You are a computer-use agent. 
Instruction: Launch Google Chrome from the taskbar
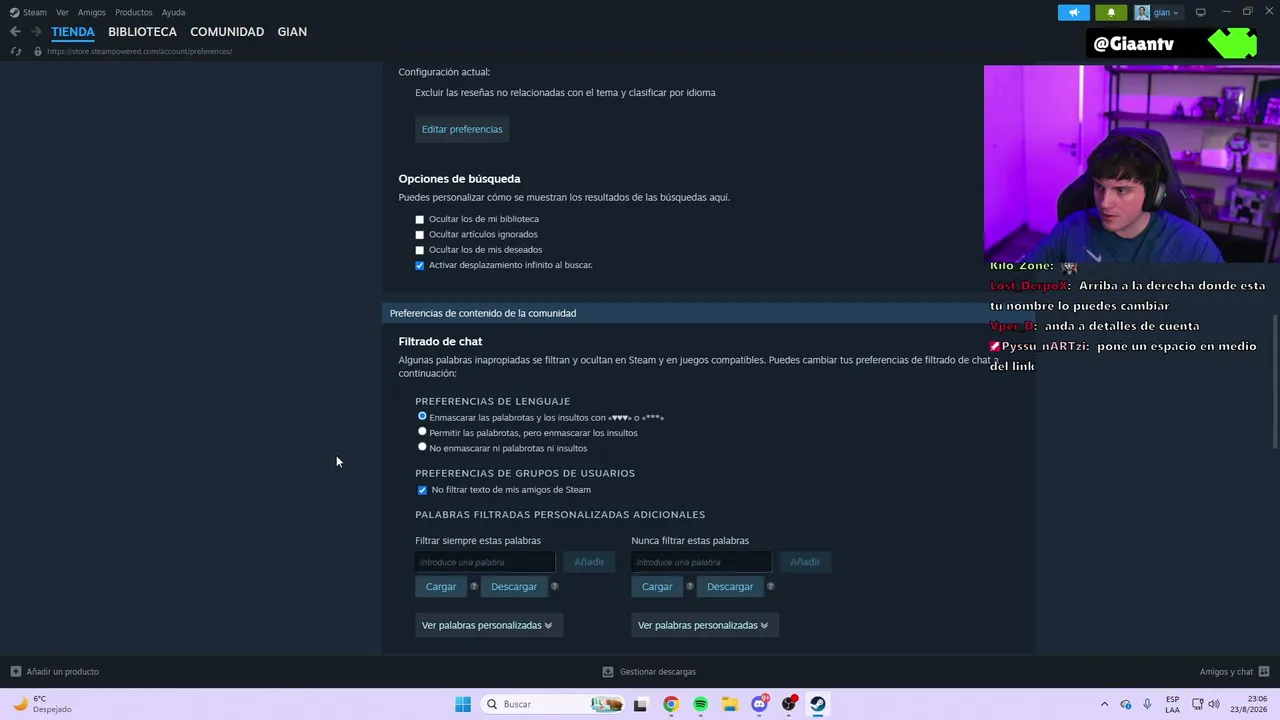[x=671, y=704]
